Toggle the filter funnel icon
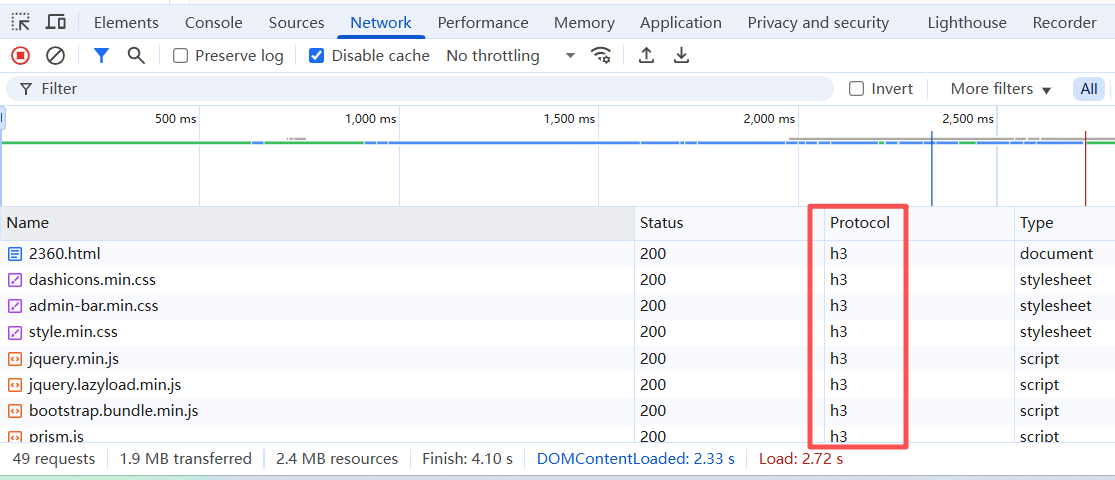Image resolution: width=1115 pixels, height=480 pixels. tap(102, 55)
